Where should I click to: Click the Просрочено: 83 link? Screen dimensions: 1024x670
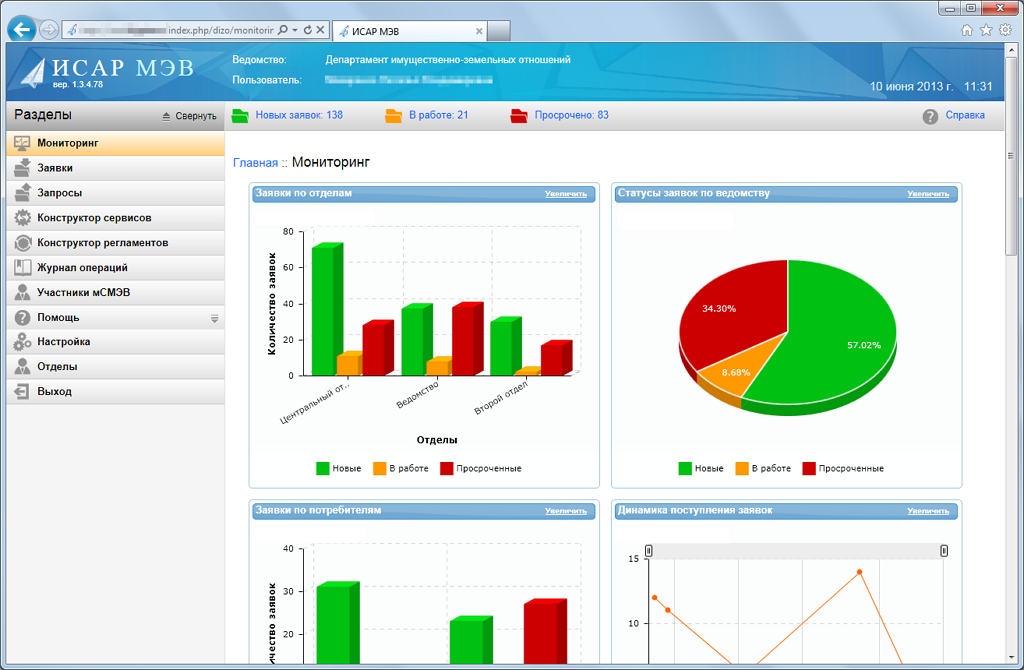[x=571, y=115]
